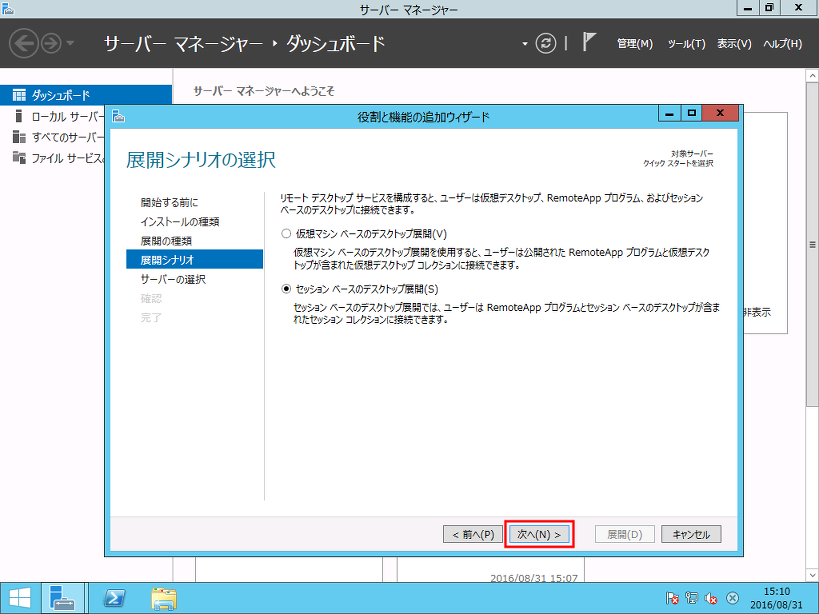Click the clock in the system tray
The image size is (819, 614).
click(778, 597)
